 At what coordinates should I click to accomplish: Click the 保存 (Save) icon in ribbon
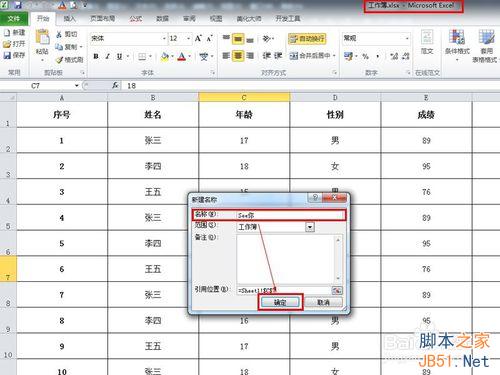click(7, 55)
